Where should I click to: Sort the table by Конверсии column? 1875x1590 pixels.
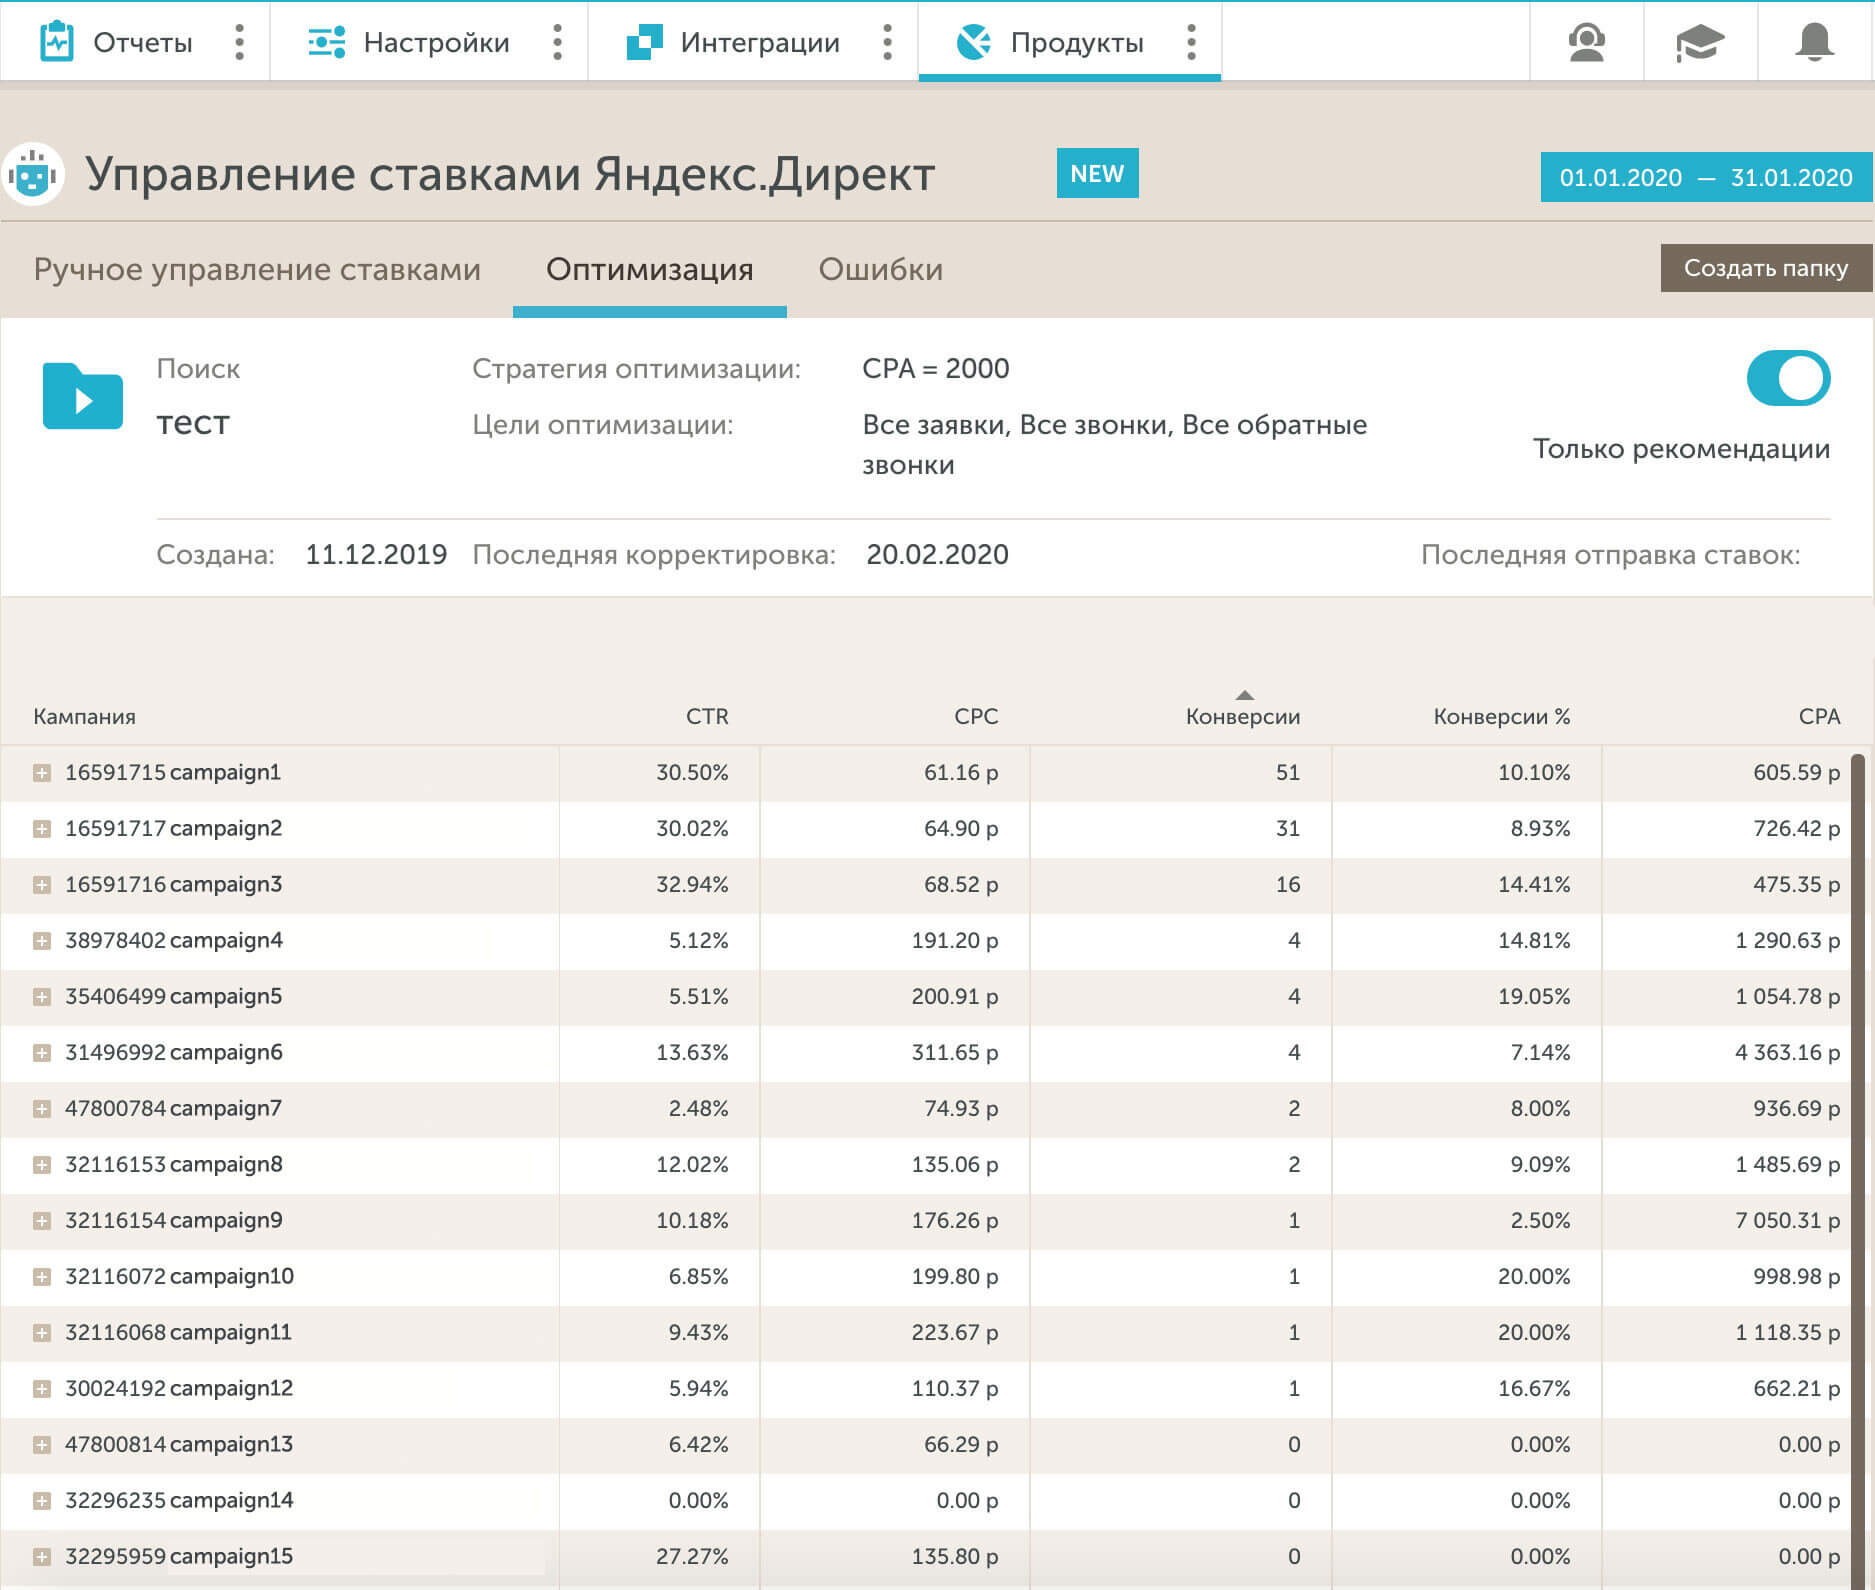1242,716
